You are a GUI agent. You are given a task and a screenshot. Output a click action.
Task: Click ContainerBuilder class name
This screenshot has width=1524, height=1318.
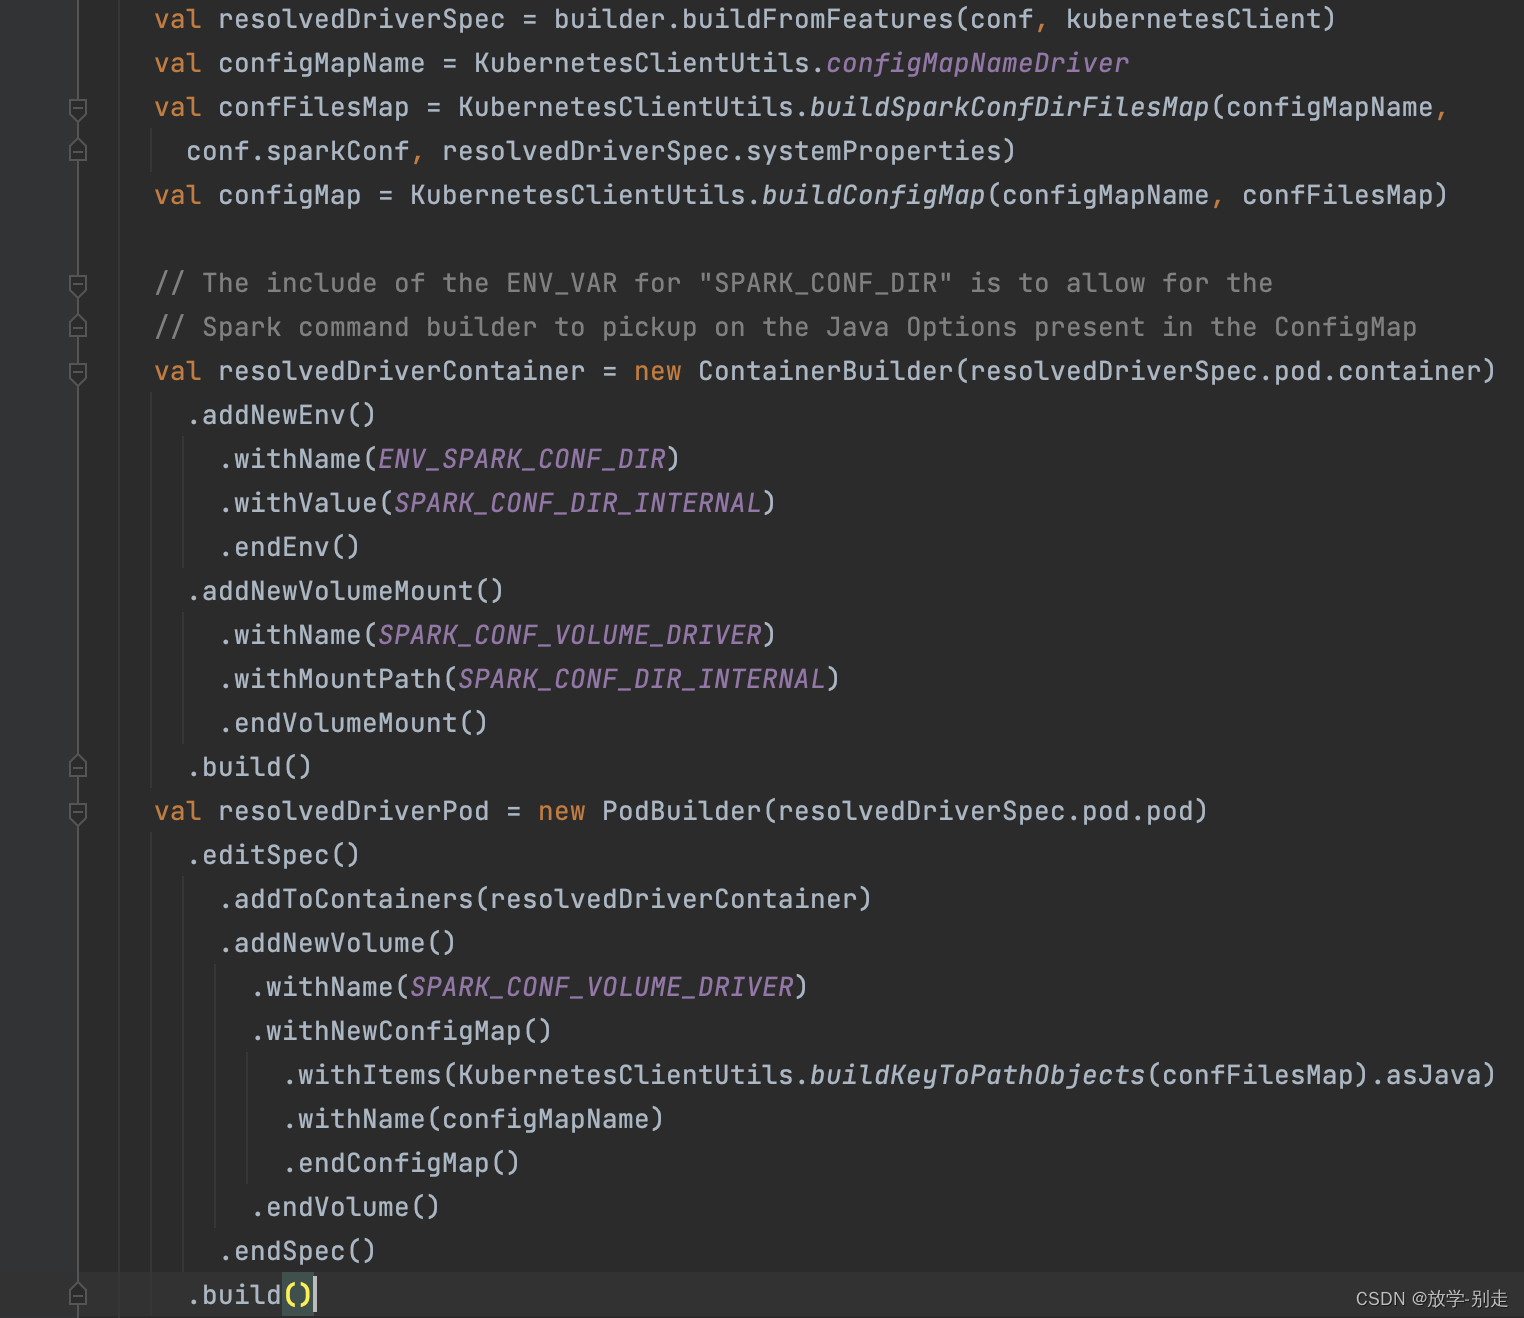(x=825, y=371)
